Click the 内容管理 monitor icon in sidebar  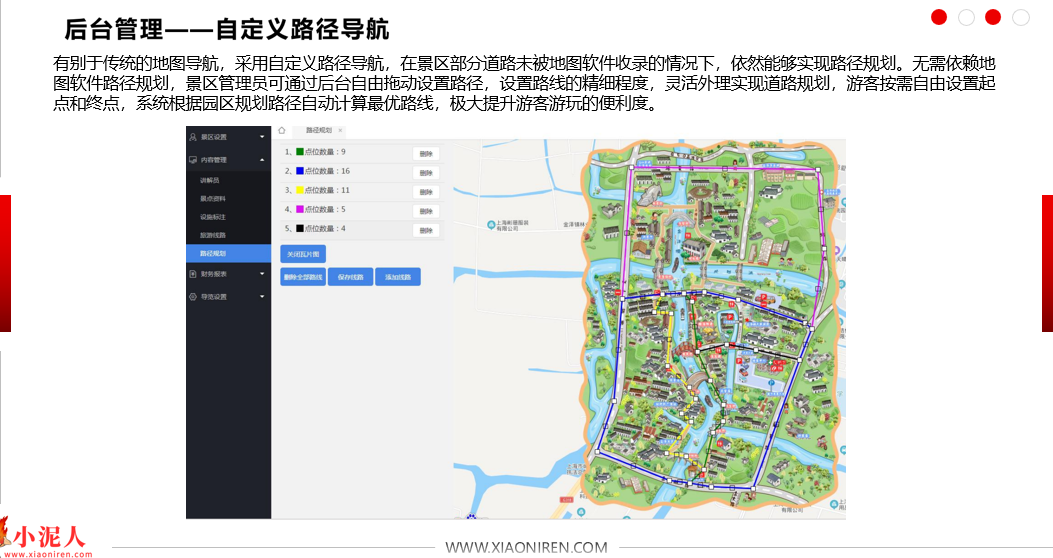(x=193, y=159)
